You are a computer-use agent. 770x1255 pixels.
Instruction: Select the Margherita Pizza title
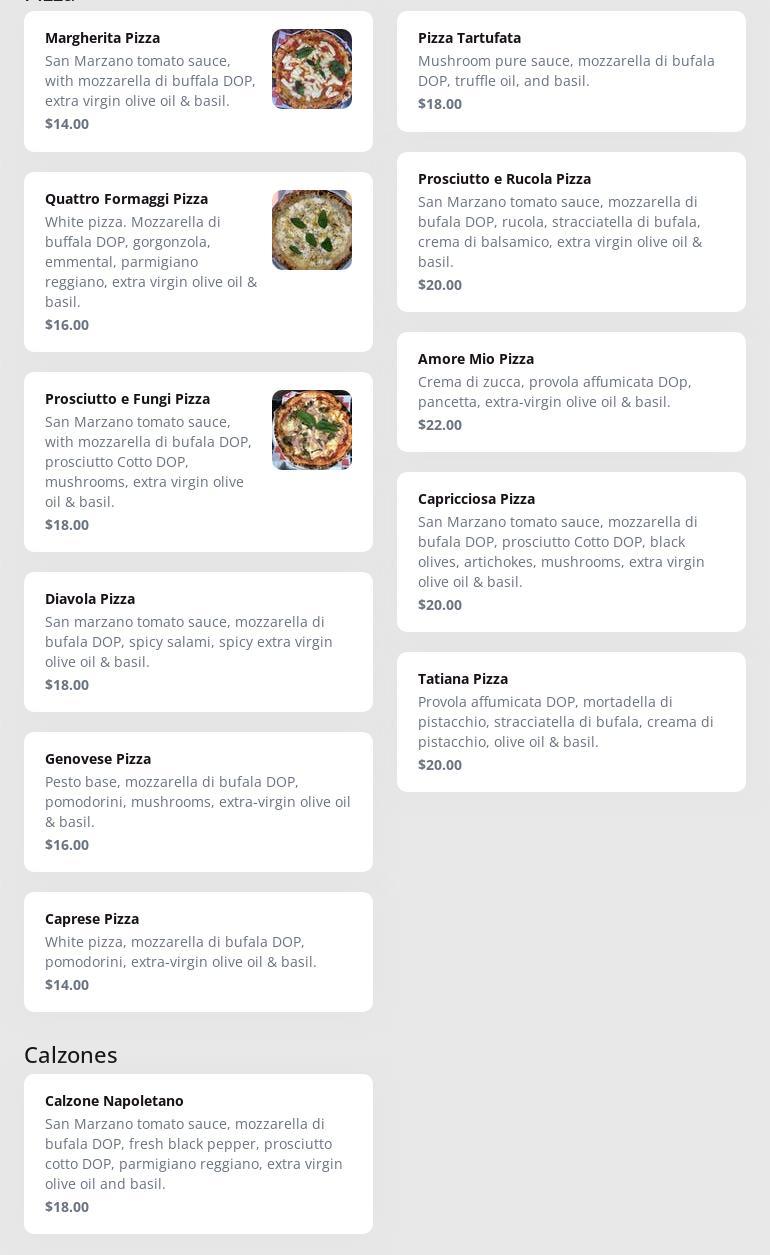pos(102,38)
